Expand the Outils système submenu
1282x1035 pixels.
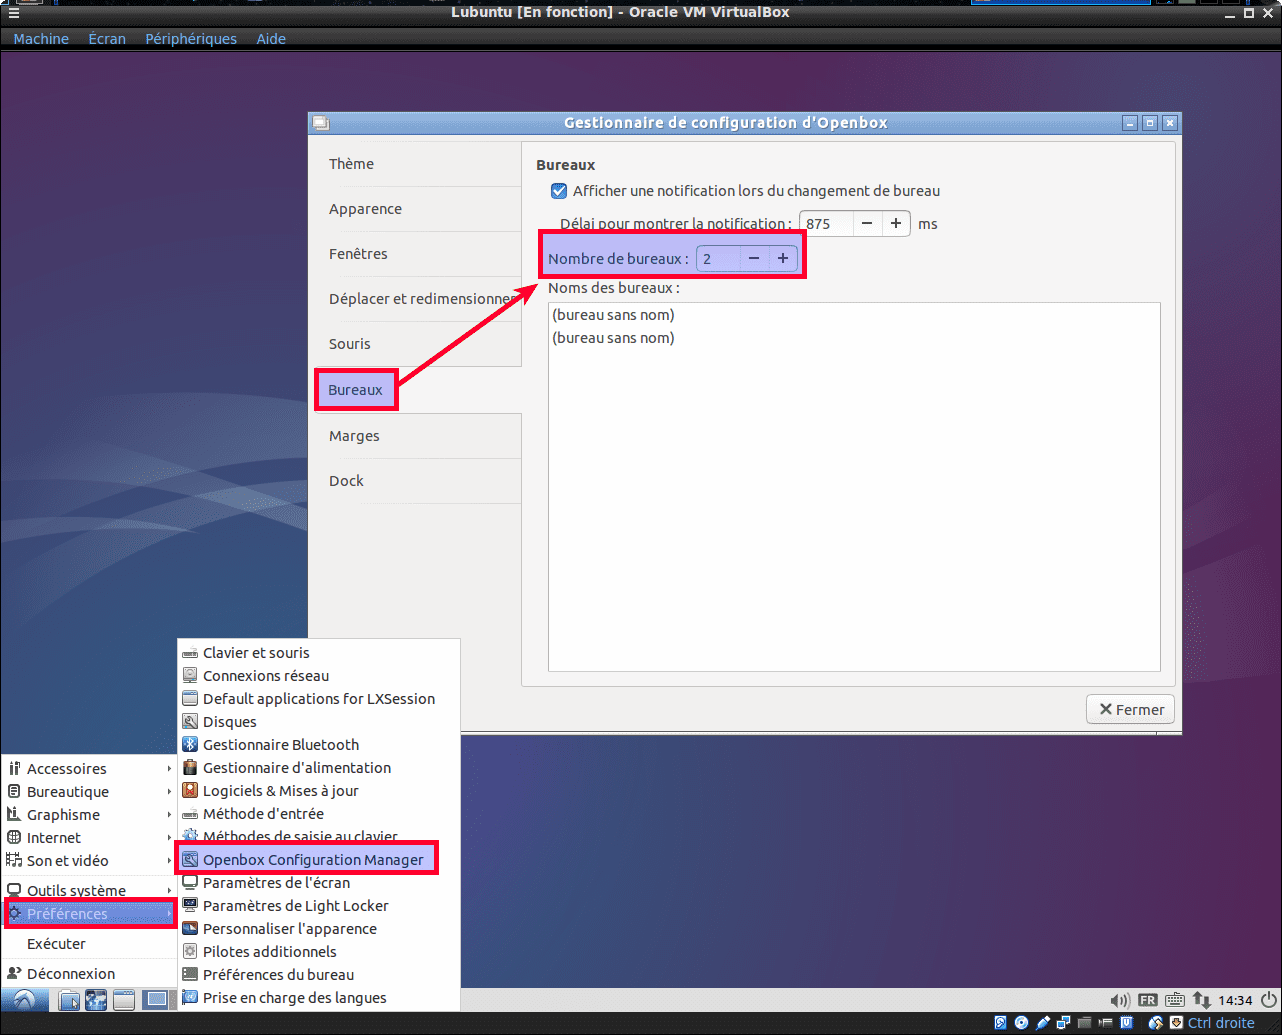point(90,890)
